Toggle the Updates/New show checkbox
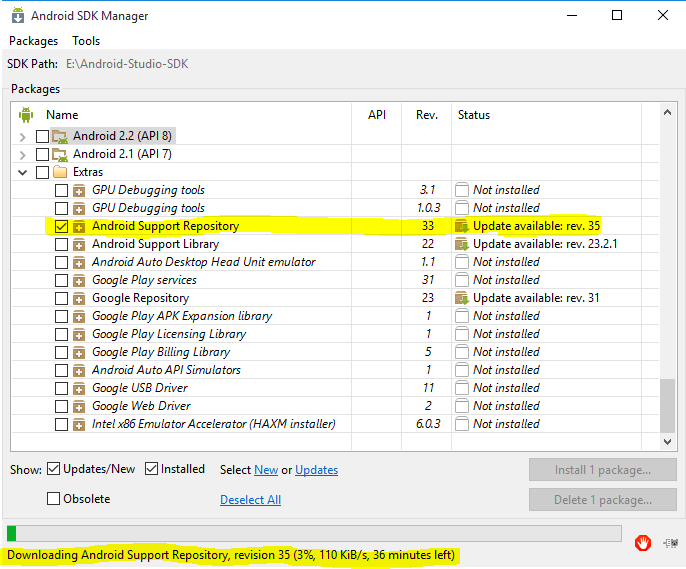The width and height of the screenshot is (686, 569). tap(53, 469)
